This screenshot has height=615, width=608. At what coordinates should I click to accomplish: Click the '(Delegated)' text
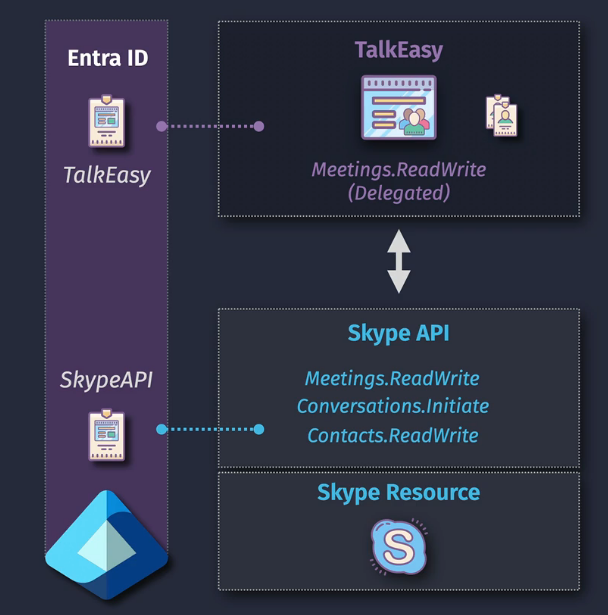pyautogui.click(x=399, y=193)
